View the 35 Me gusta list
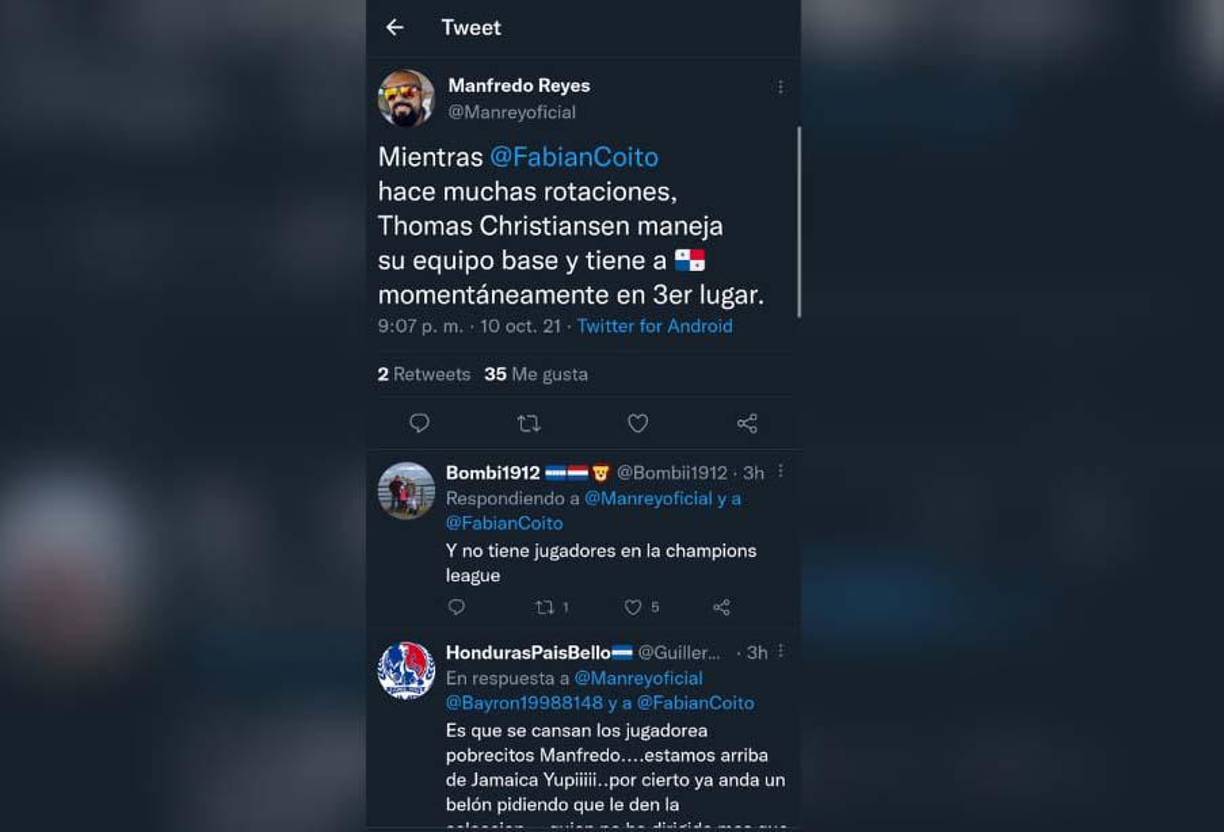Image resolution: width=1224 pixels, height=832 pixels. point(537,374)
